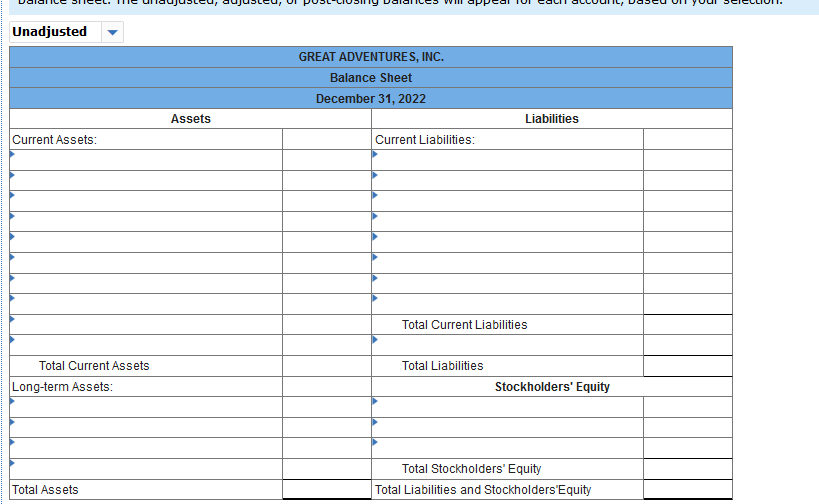The height and width of the screenshot is (504, 819).
Task: Select first account row under Stockholders' Equity
Action: (x=508, y=407)
